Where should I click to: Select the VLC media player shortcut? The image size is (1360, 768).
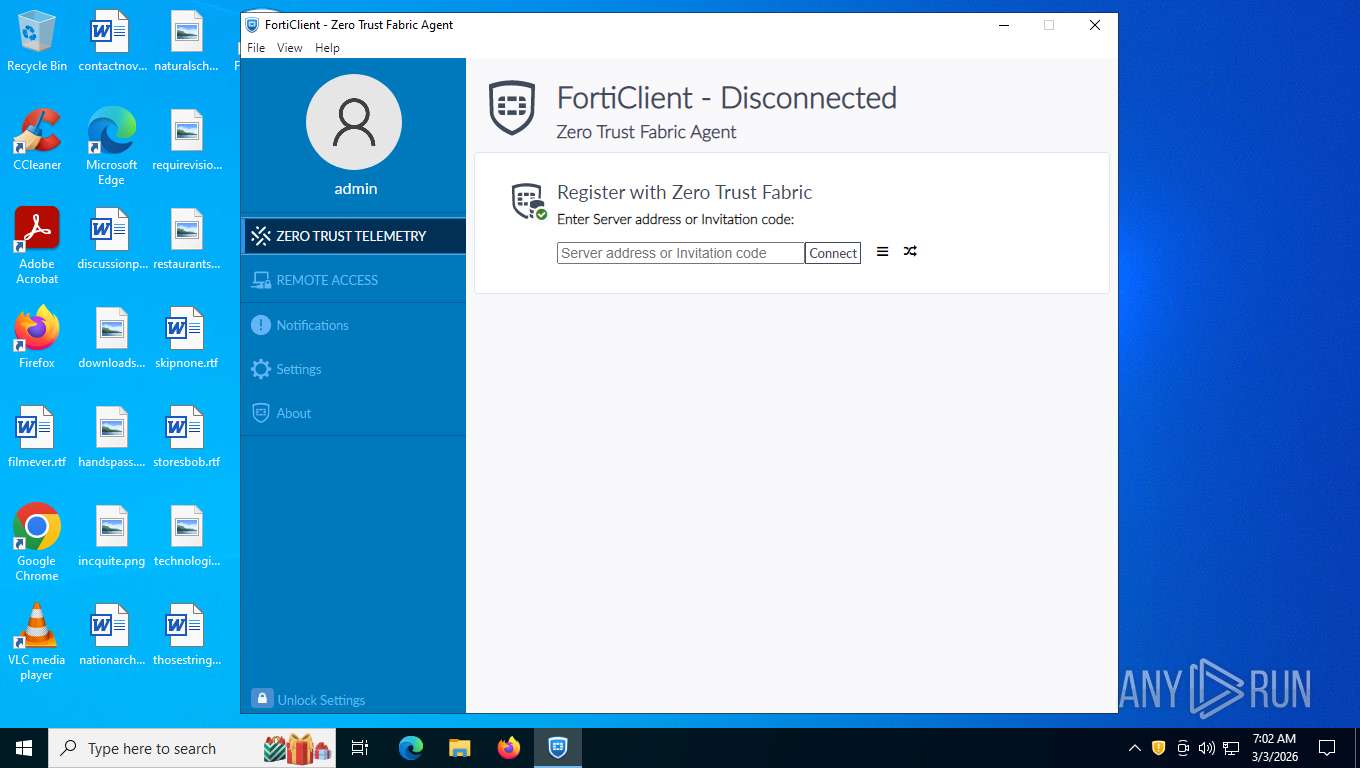tap(37, 642)
